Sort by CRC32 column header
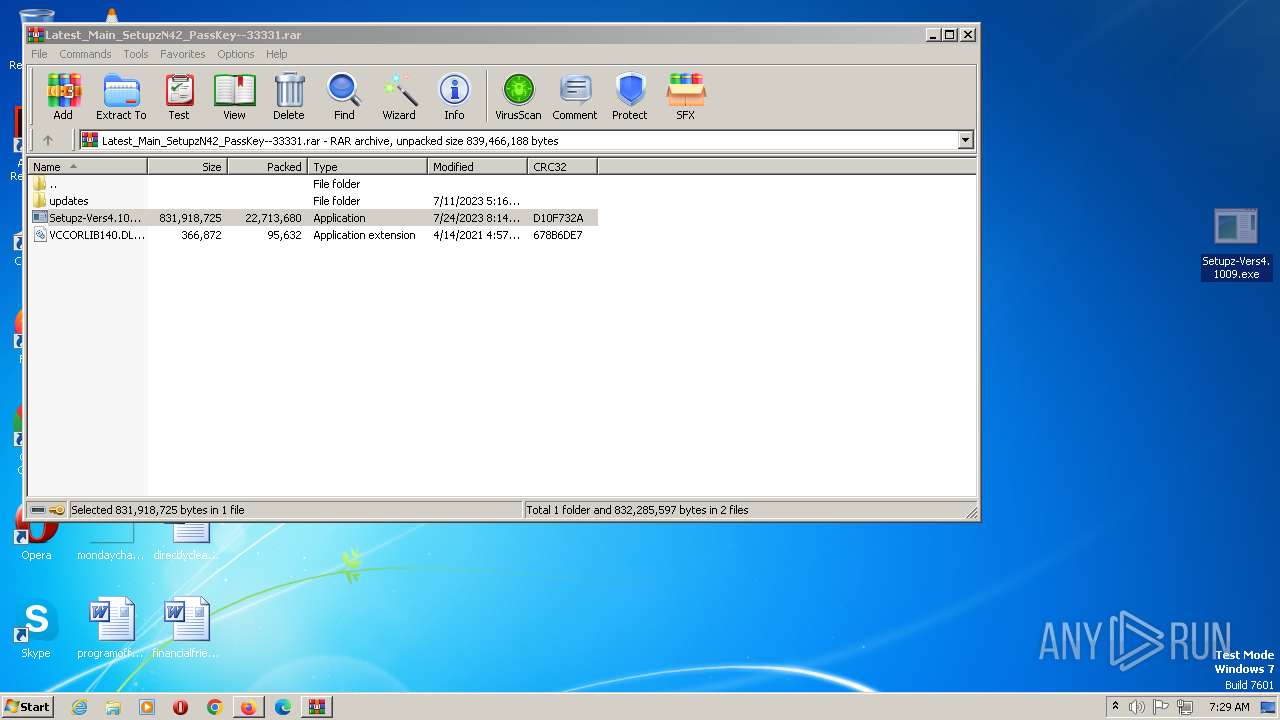The height and width of the screenshot is (720, 1280). 563,167
